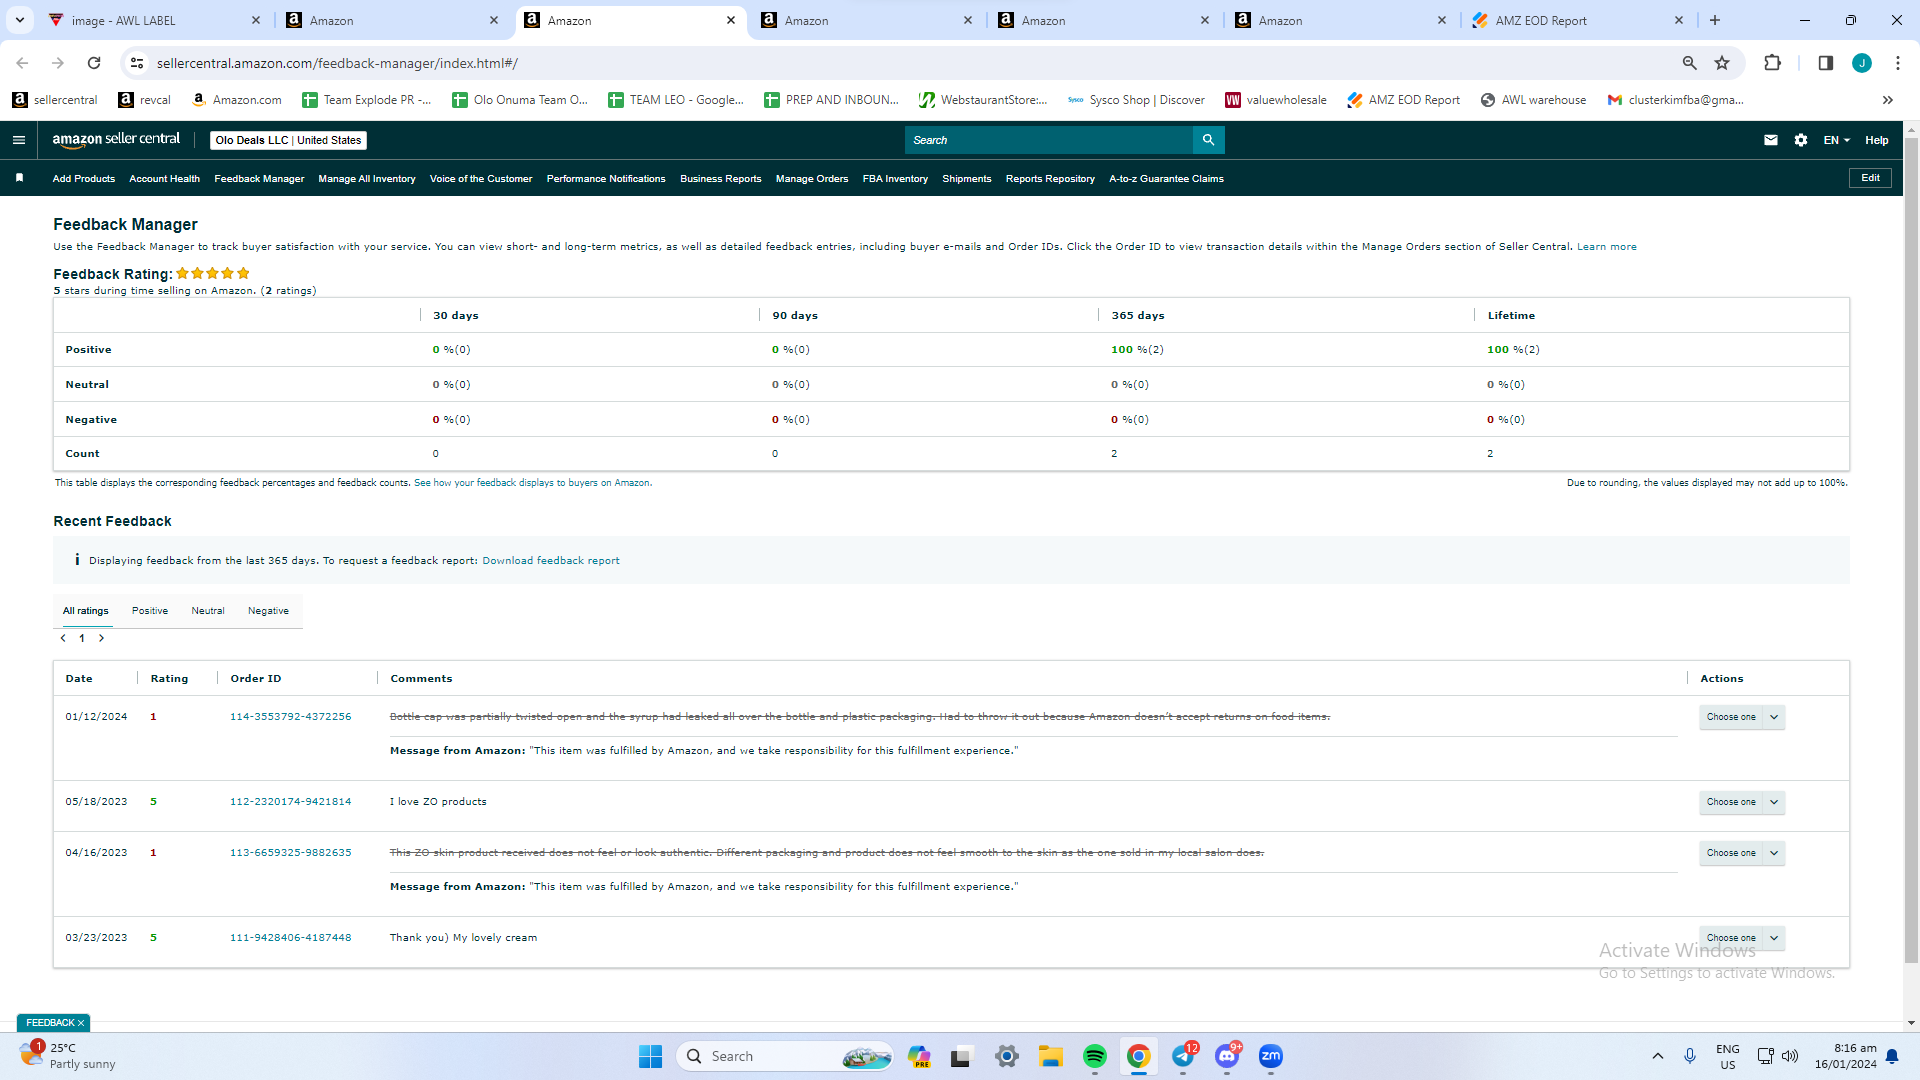Image resolution: width=1920 pixels, height=1080 pixels.
Task: Open the Chrome extensions puzzle icon
Action: 1772,63
